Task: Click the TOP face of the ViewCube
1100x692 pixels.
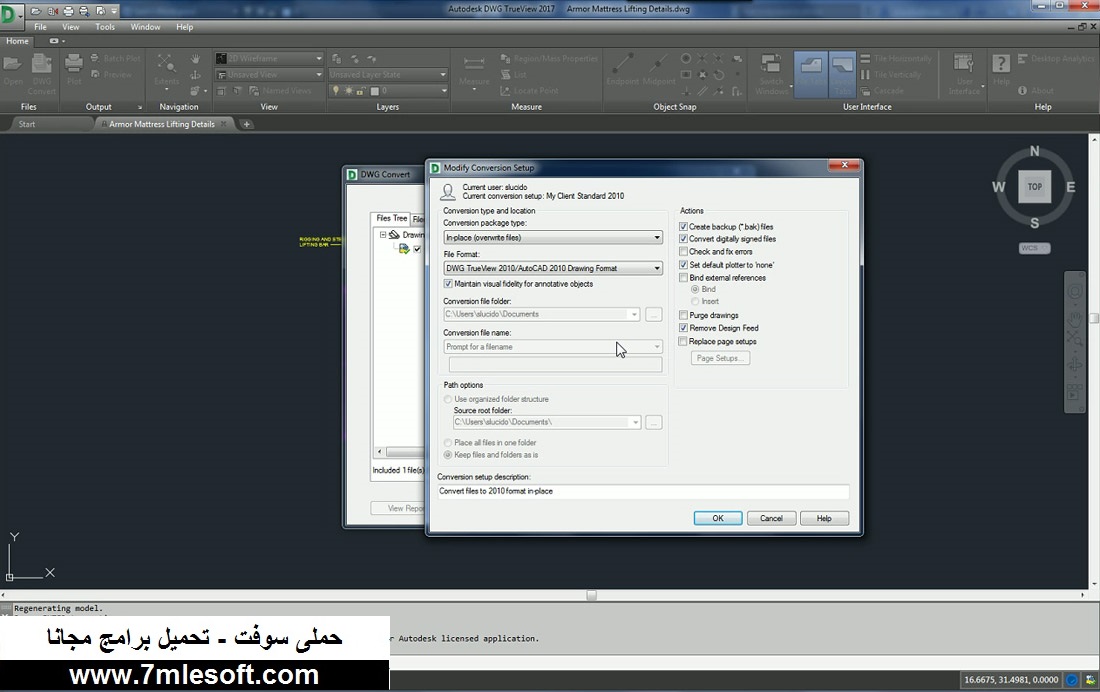Action: [x=1035, y=187]
